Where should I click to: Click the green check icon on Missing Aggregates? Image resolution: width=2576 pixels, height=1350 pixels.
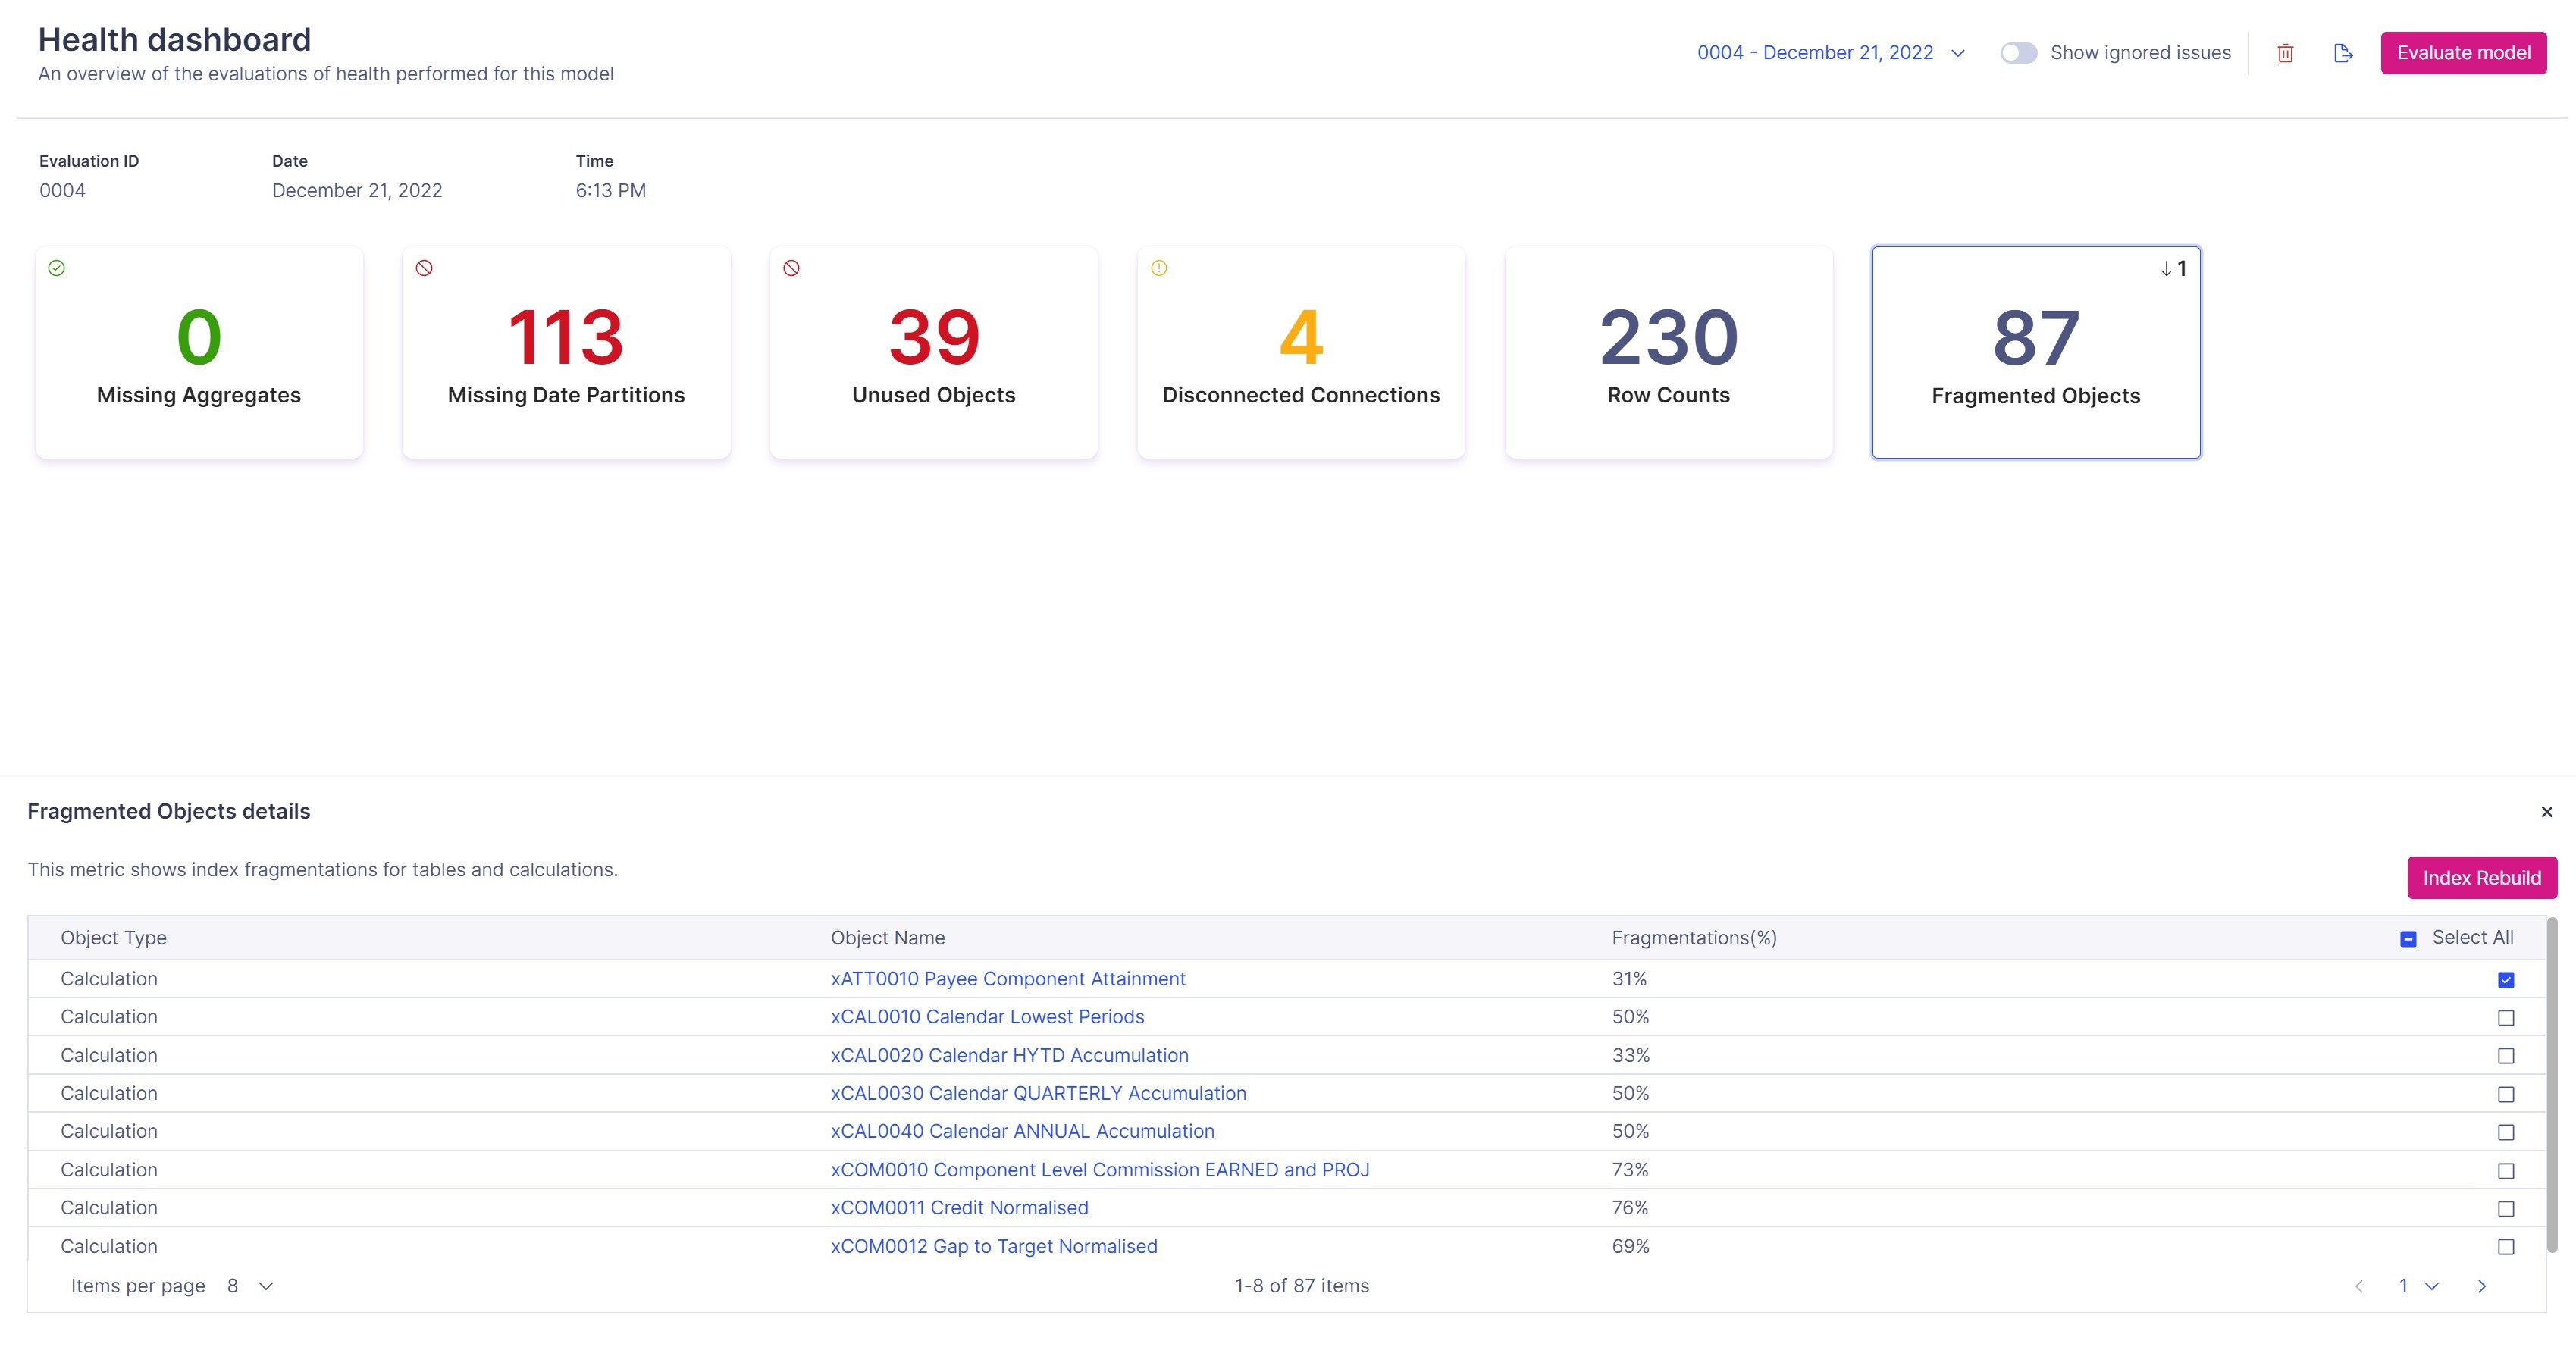57,268
